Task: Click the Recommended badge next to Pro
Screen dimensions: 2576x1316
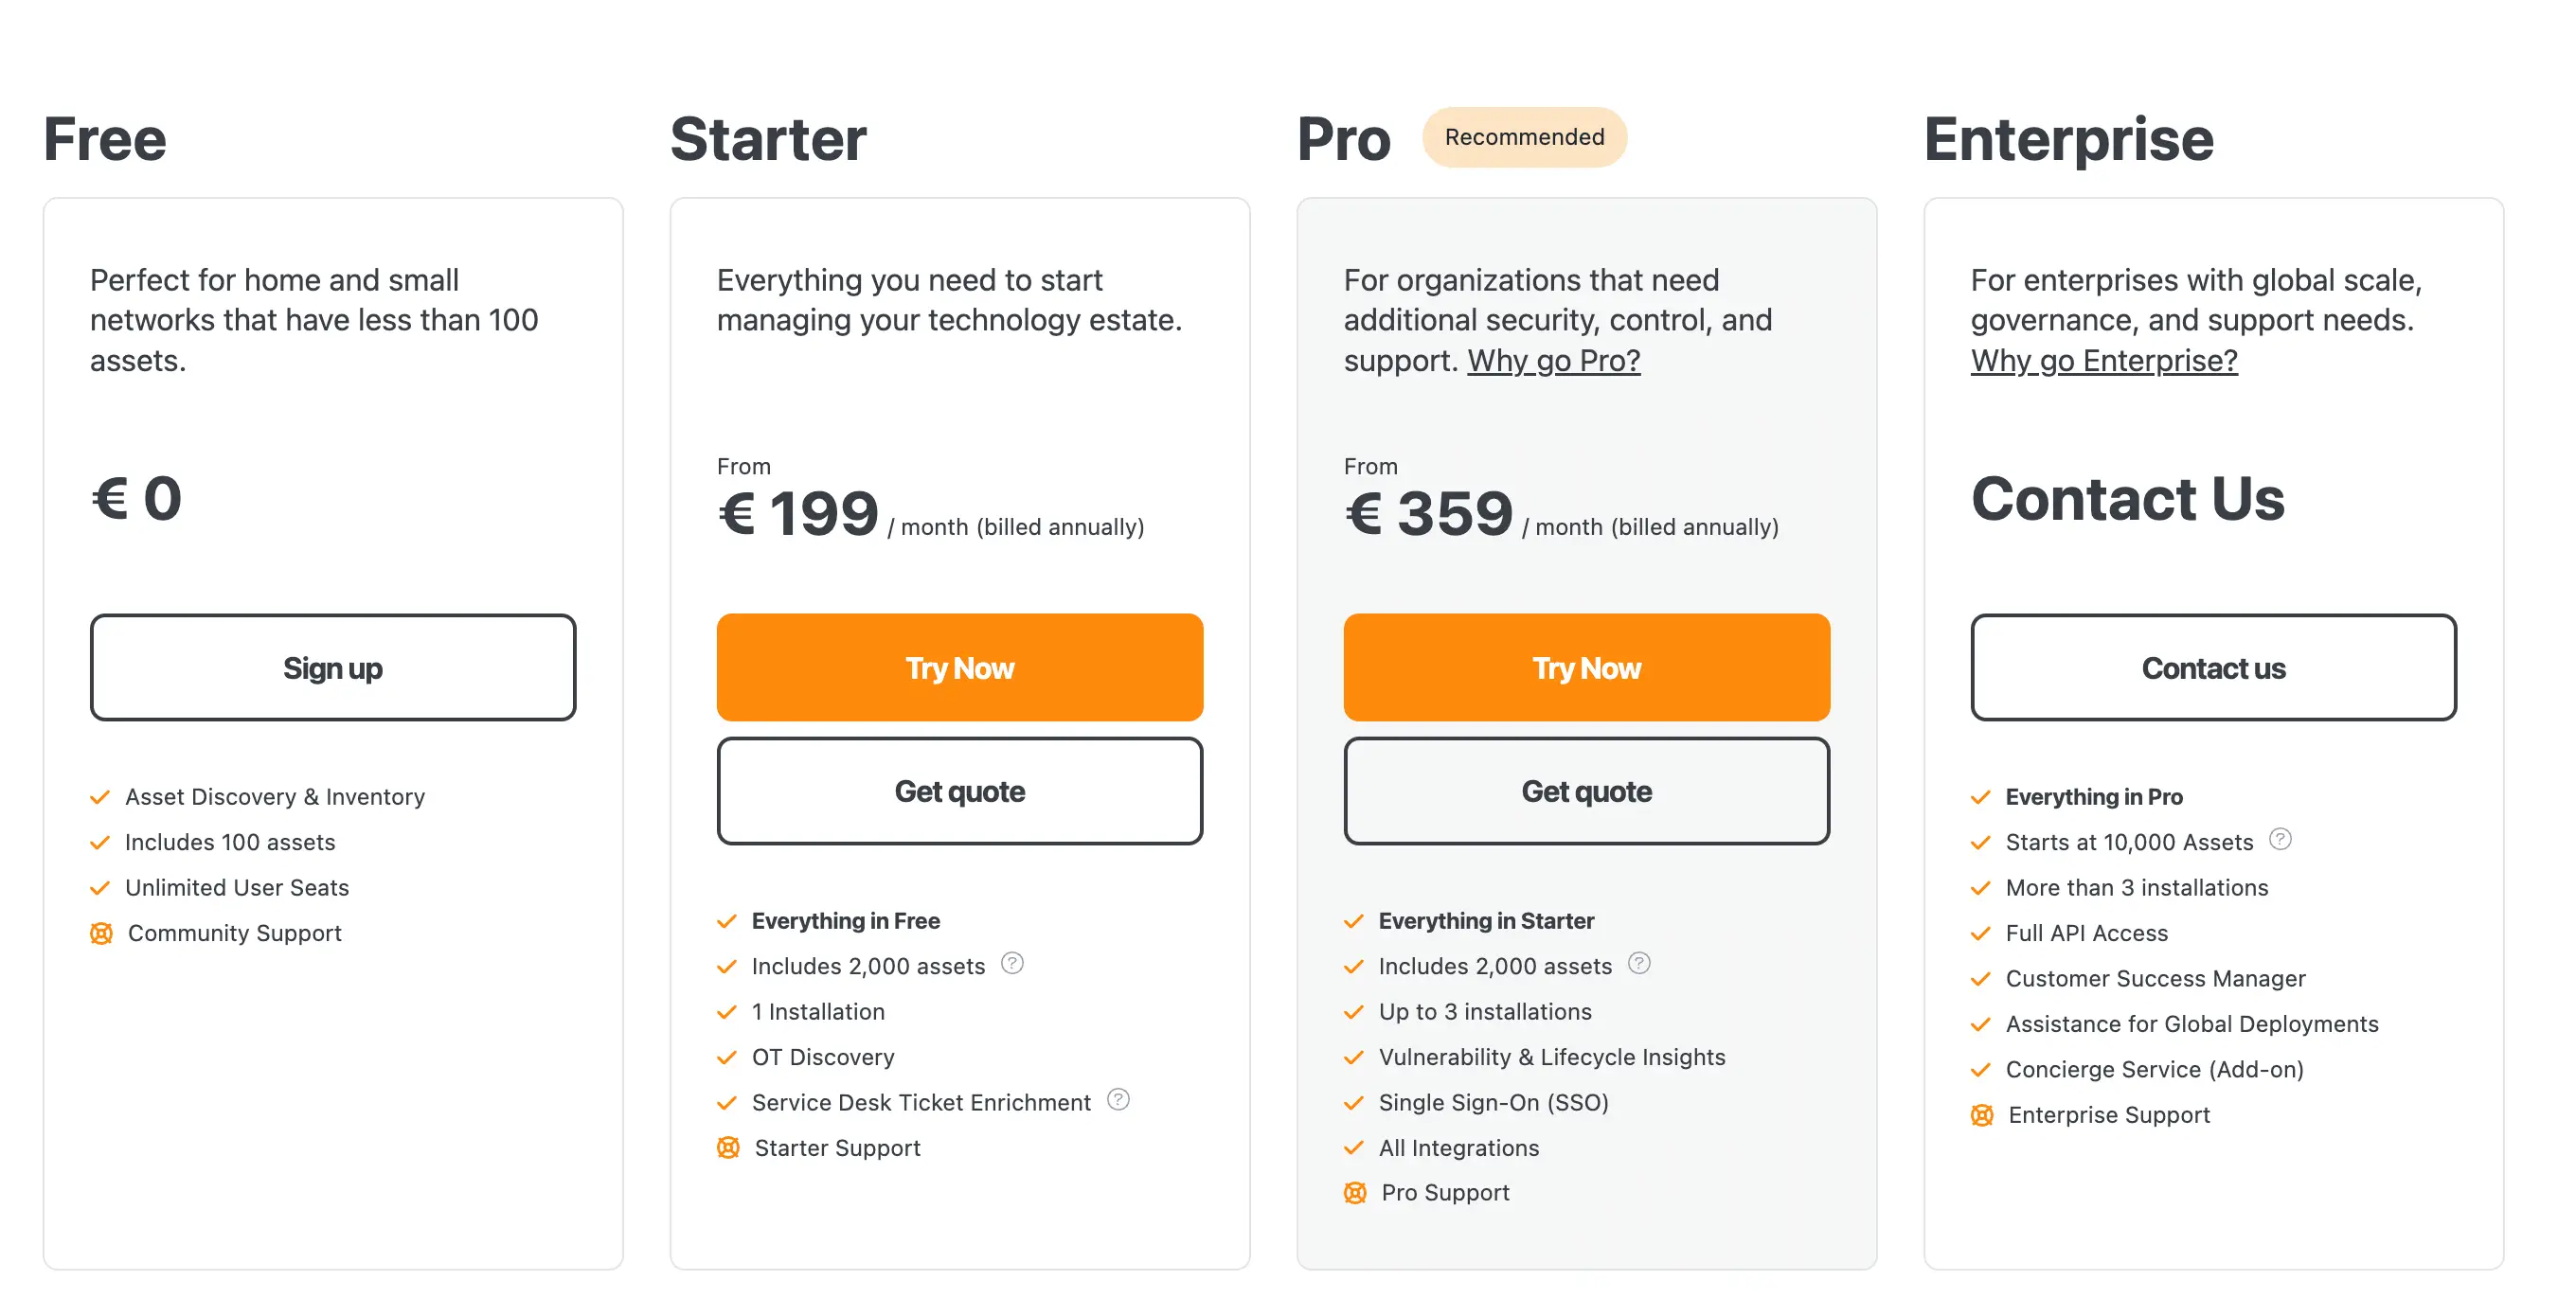Action: 1524,137
